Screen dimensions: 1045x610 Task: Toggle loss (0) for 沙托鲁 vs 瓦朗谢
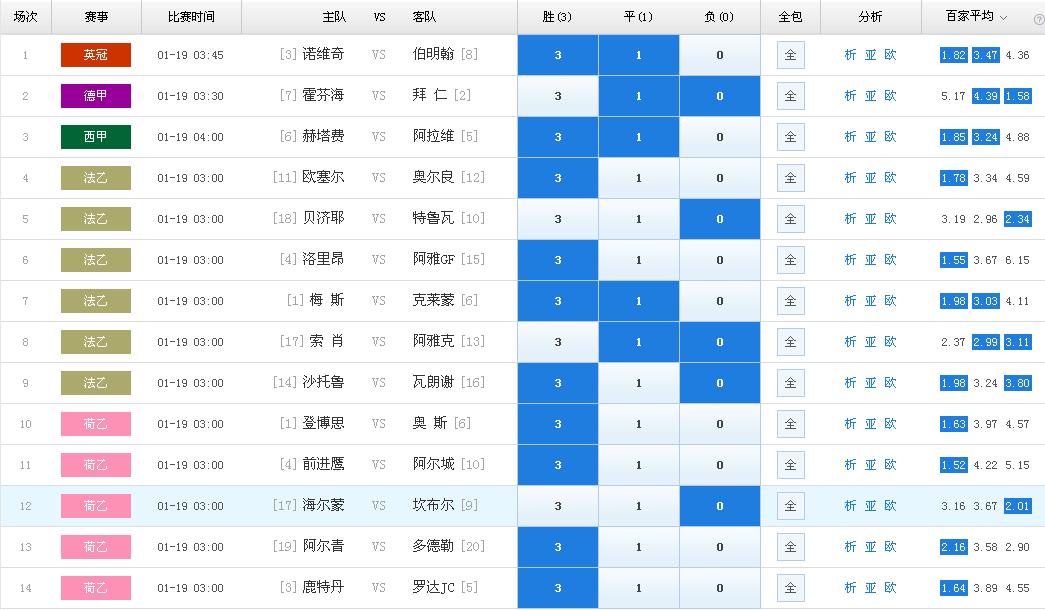(x=720, y=383)
